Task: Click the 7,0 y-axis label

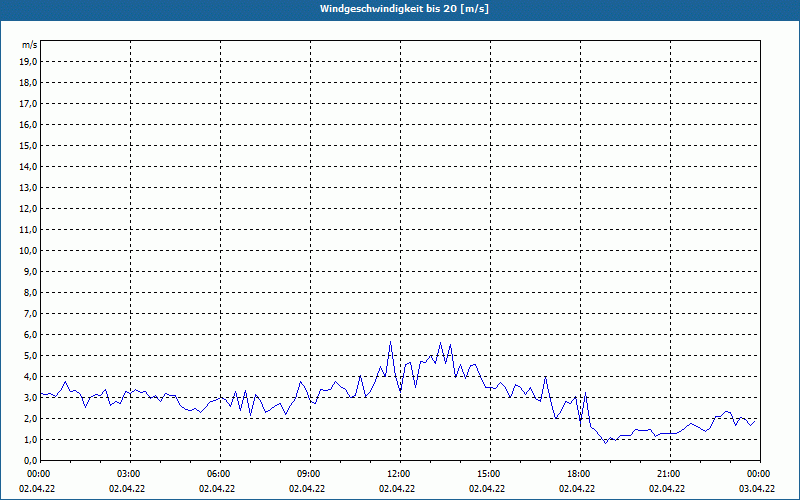Action: click(x=30, y=313)
